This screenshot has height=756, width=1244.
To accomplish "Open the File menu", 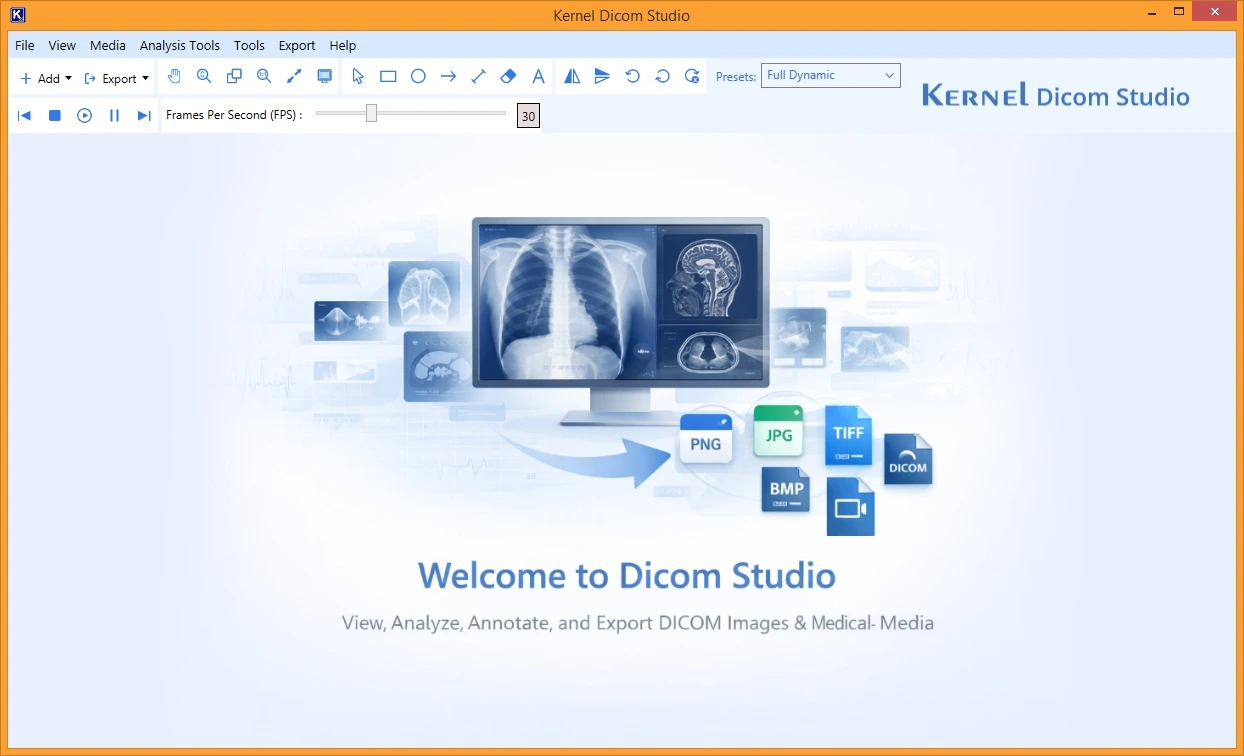I will (25, 45).
